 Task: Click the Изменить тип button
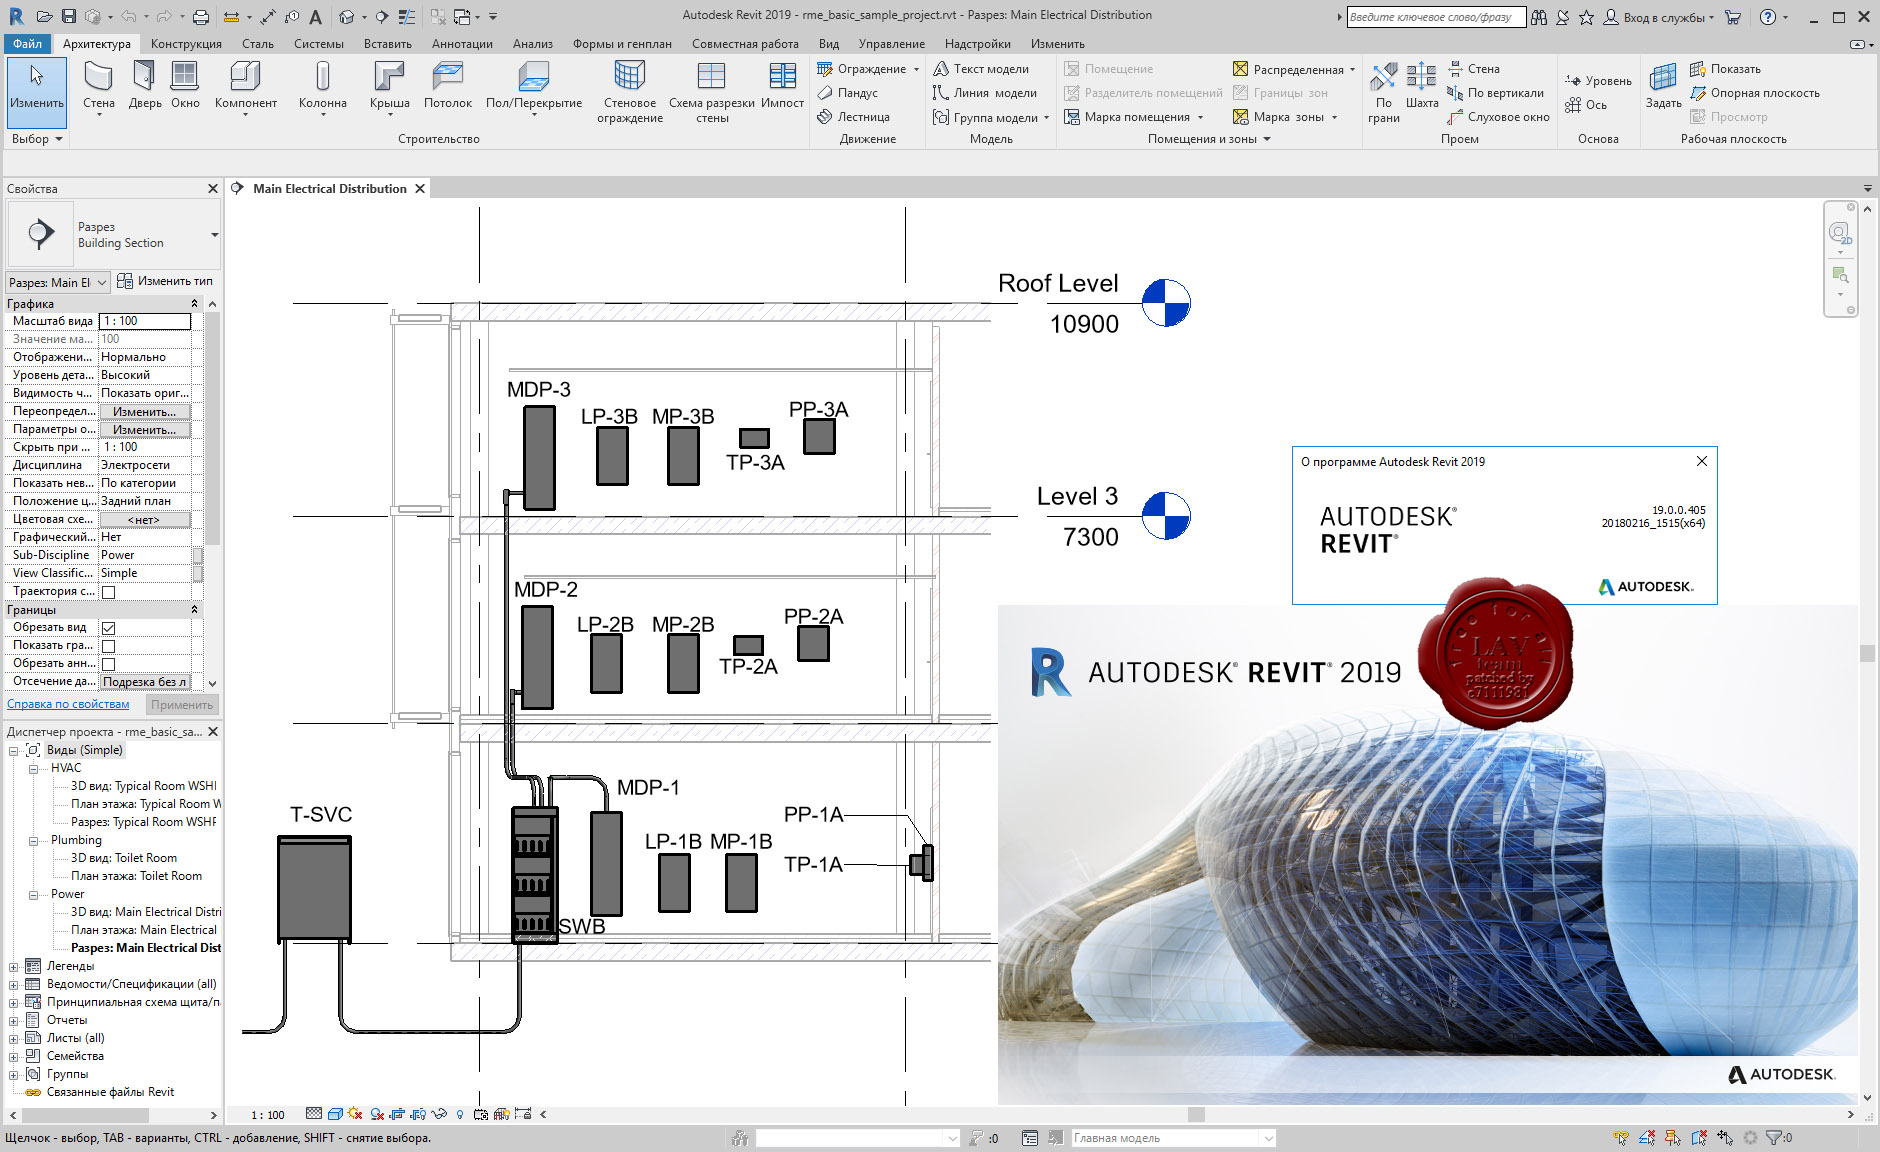coord(165,281)
